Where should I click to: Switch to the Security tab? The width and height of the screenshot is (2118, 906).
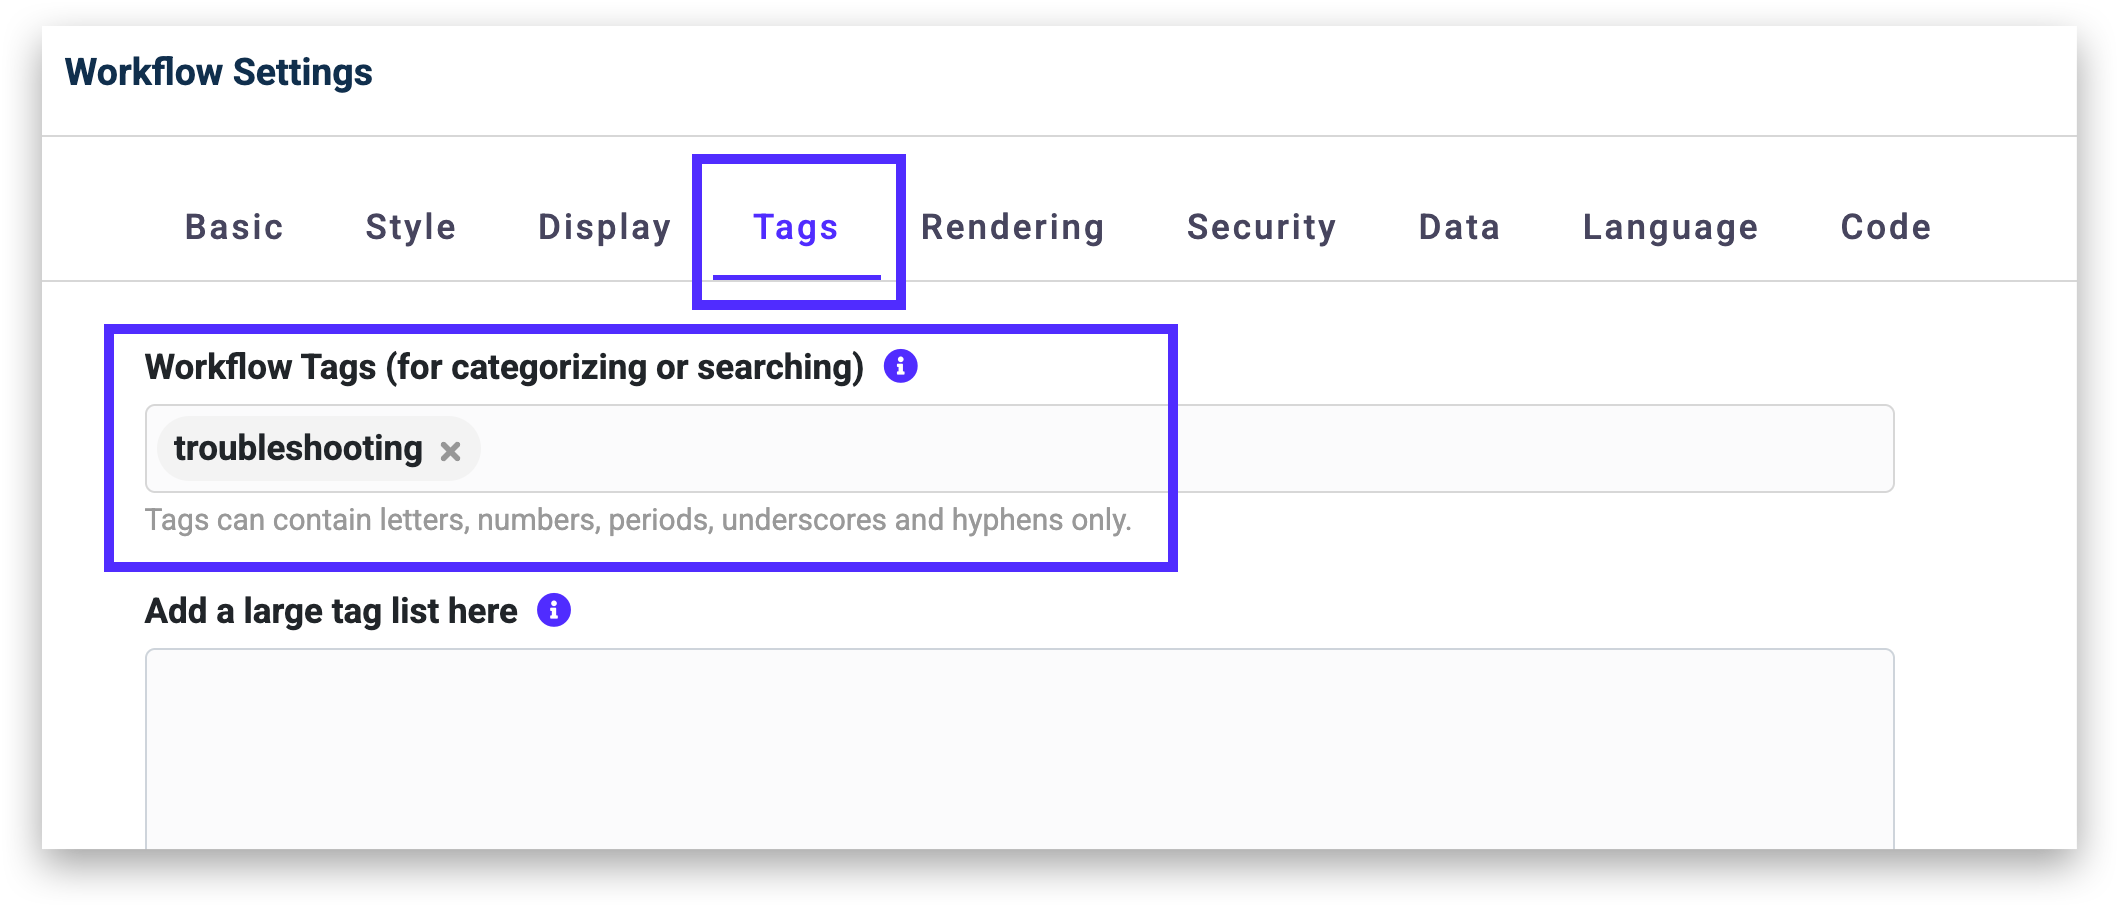point(1261,227)
